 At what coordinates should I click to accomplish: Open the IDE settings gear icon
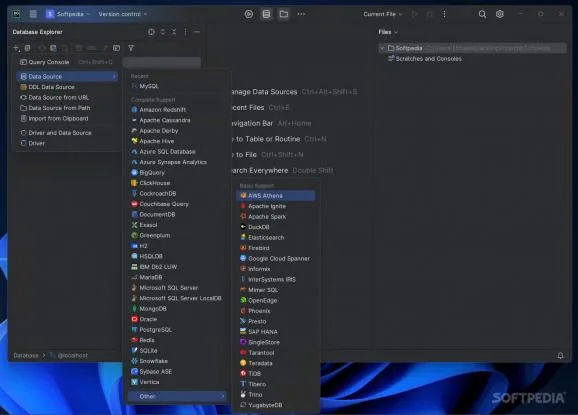pos(499,14)
